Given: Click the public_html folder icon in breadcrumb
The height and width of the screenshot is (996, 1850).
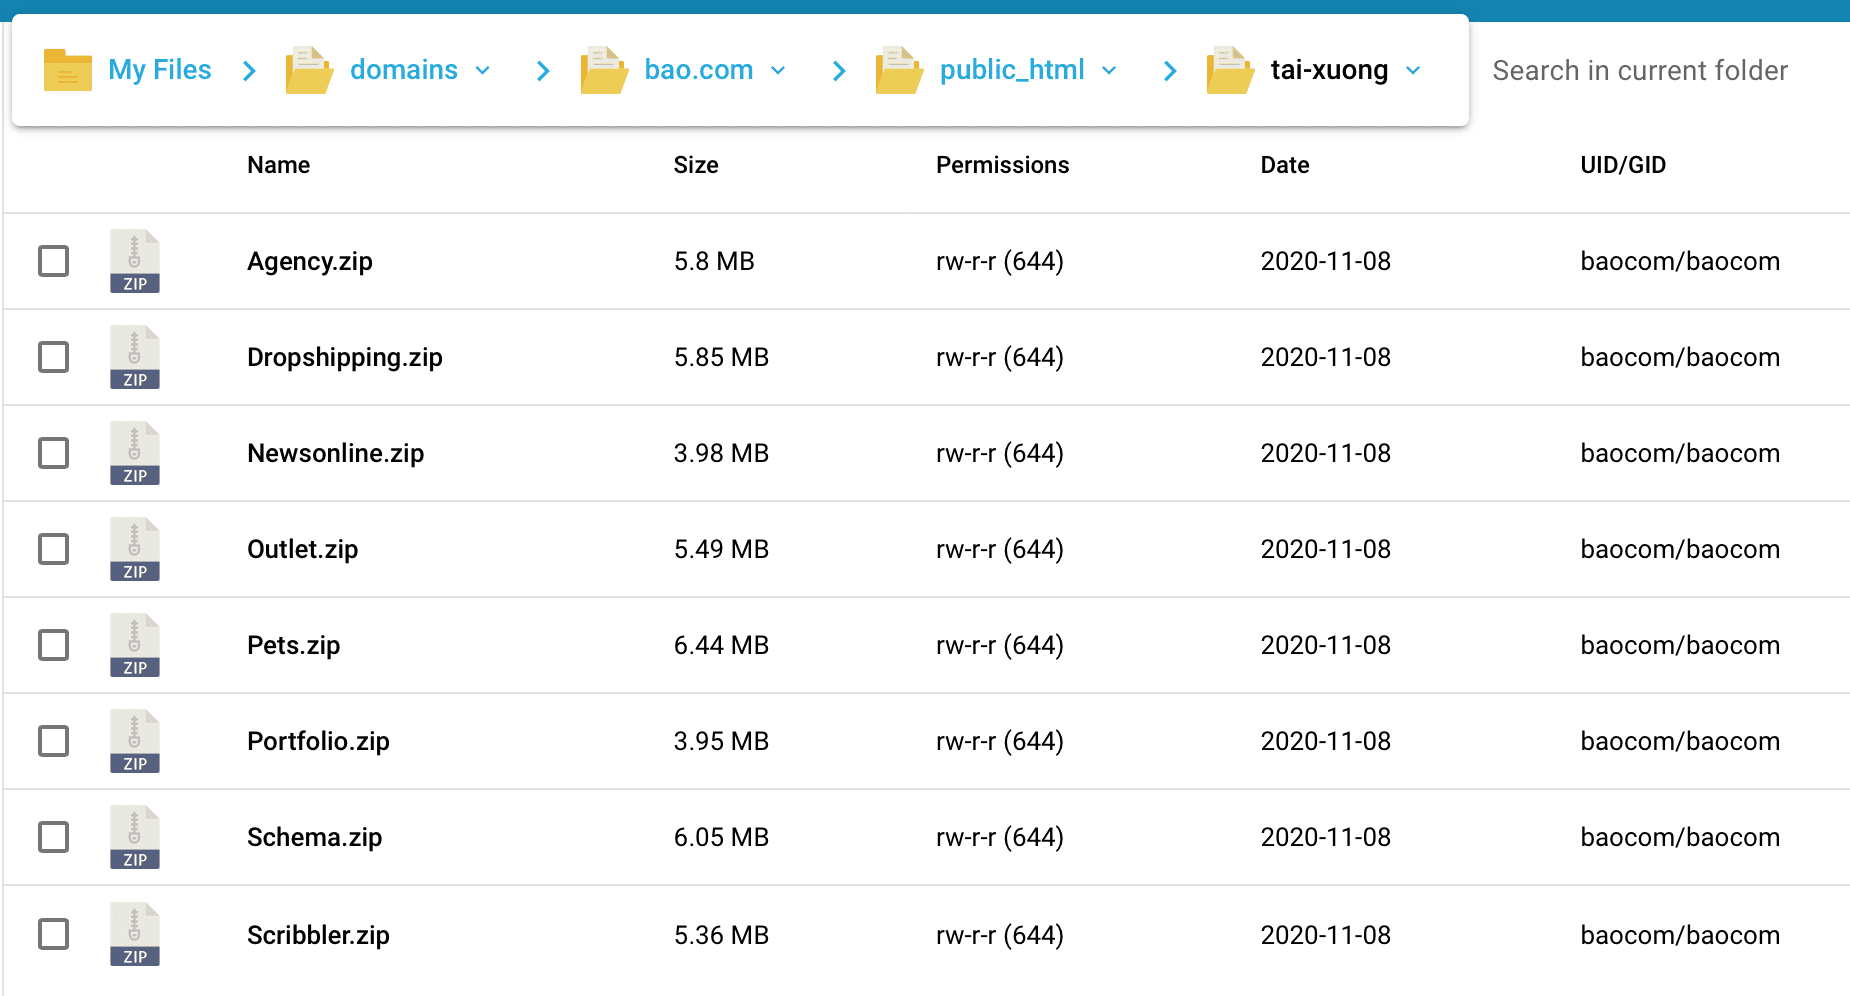Looking at the screenshot, I should (x=898, y=70).
